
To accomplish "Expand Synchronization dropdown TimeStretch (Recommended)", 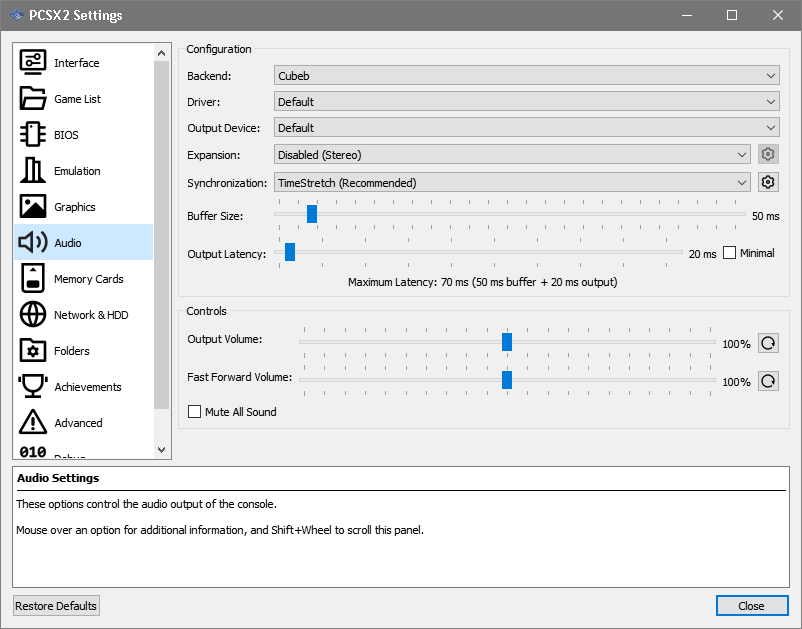I will click(512, 183).
